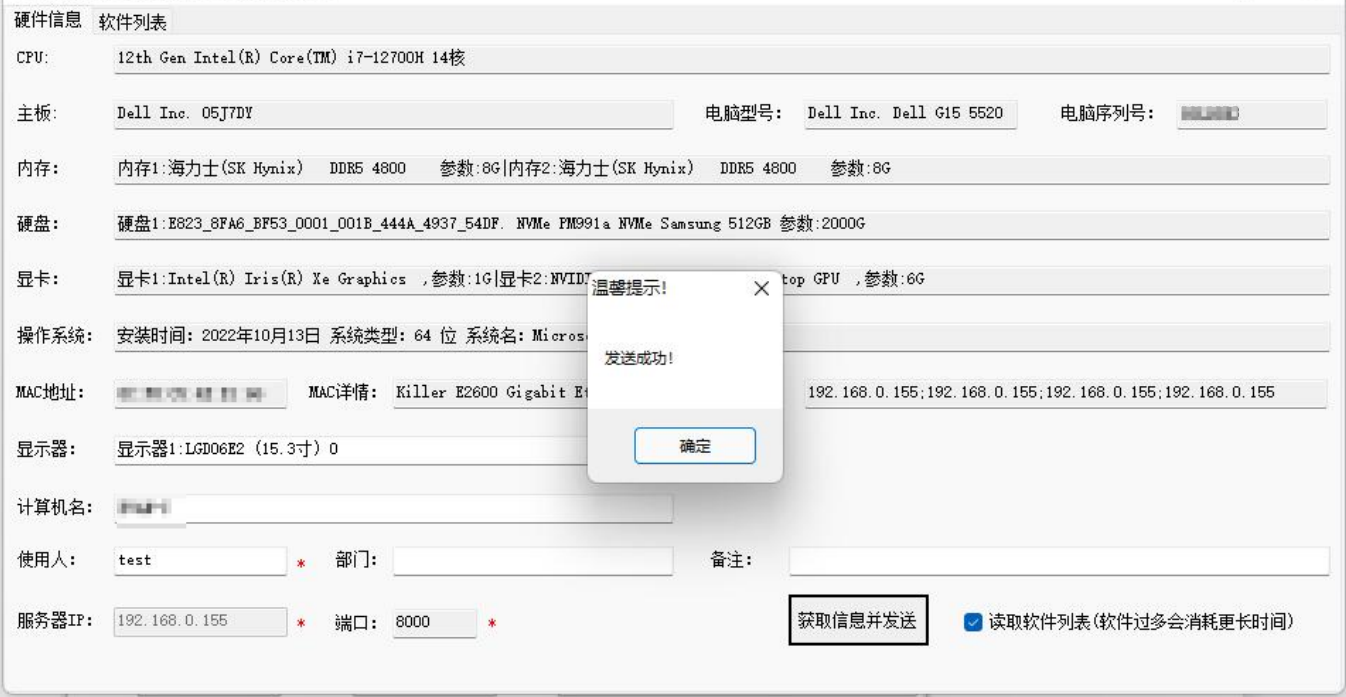Click the 获取信息并发送 button
1346x697 pixels.
pos(858,620)
